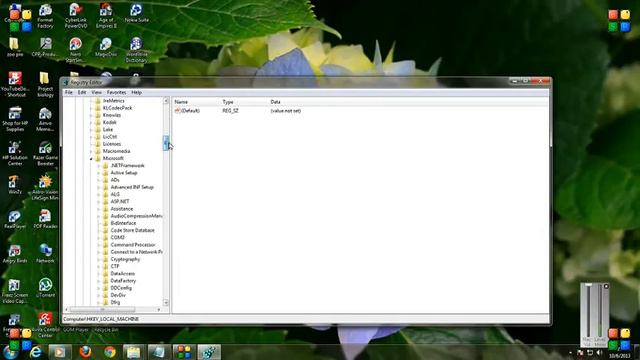Image resolution: width=640 pixels, height=360 pixels.
Task: Open Google Chrome from the taskbar
Action: pyautogui.click(x=109, y=352)
